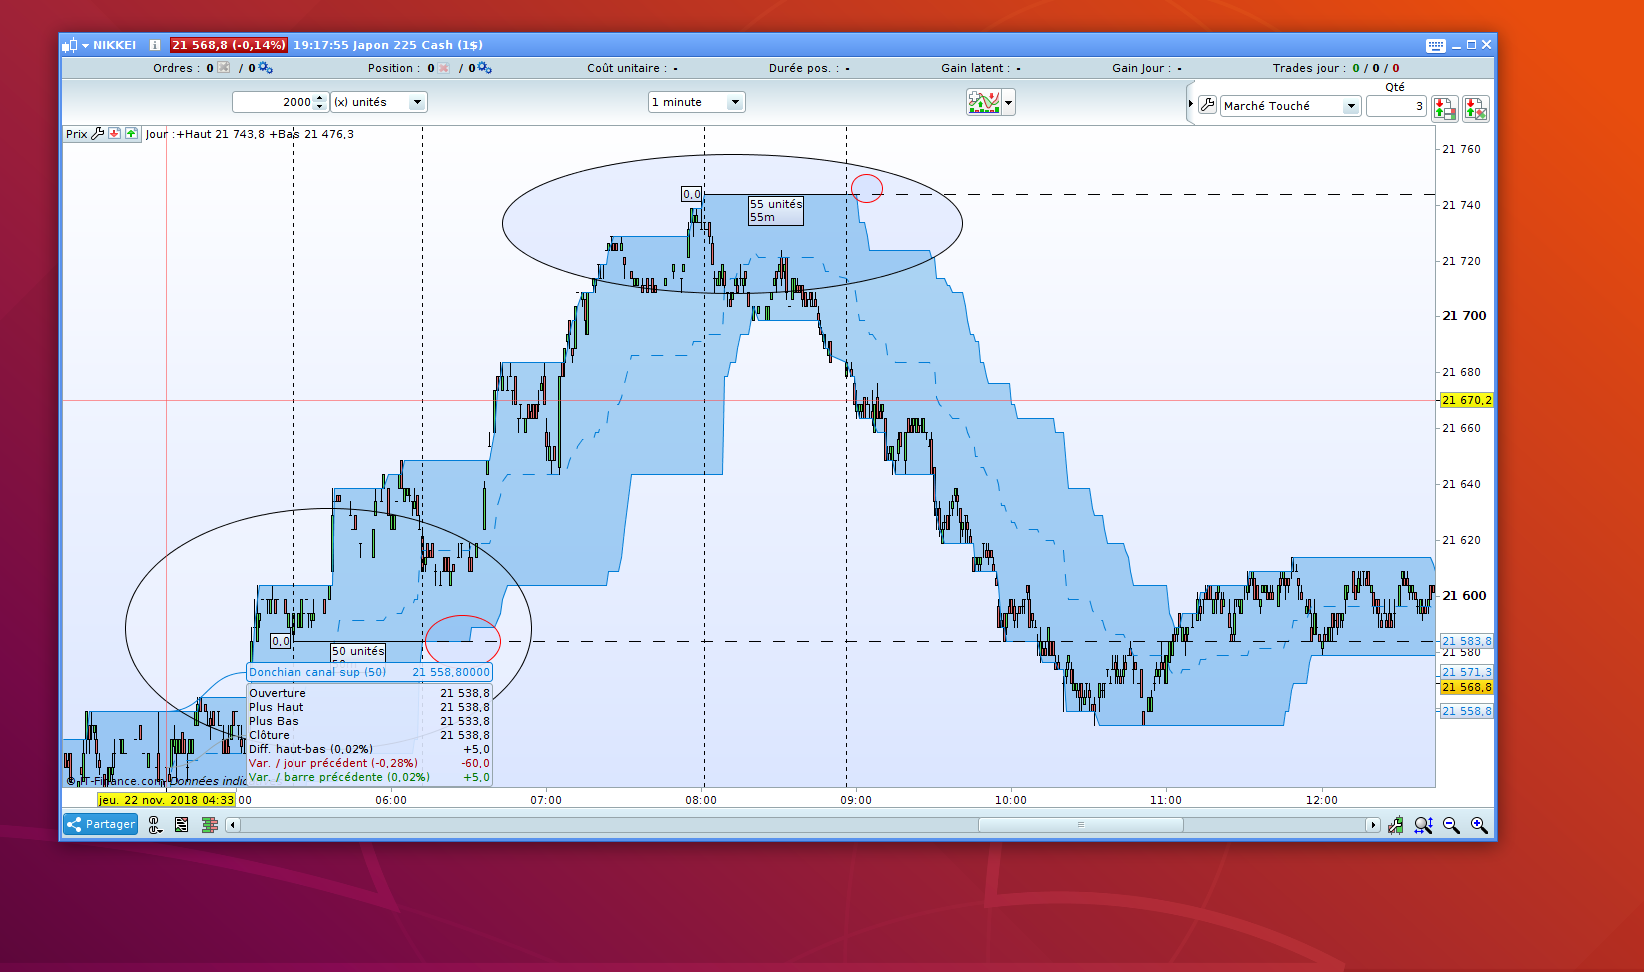This screenshot has height=972, width=1644.
Task: Click the 'Trades jour' counter text
Action: [x=1336, y=68]
